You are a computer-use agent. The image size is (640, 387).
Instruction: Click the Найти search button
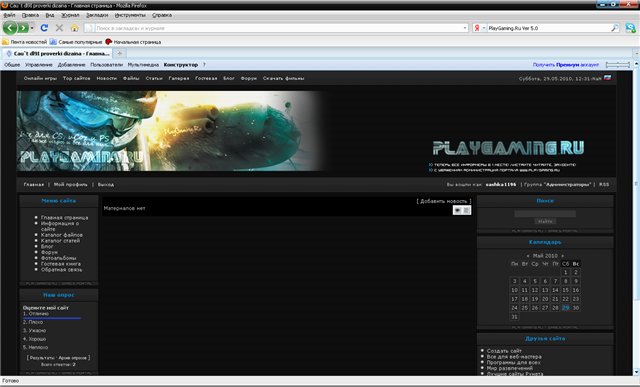click(x=545, y=221)
